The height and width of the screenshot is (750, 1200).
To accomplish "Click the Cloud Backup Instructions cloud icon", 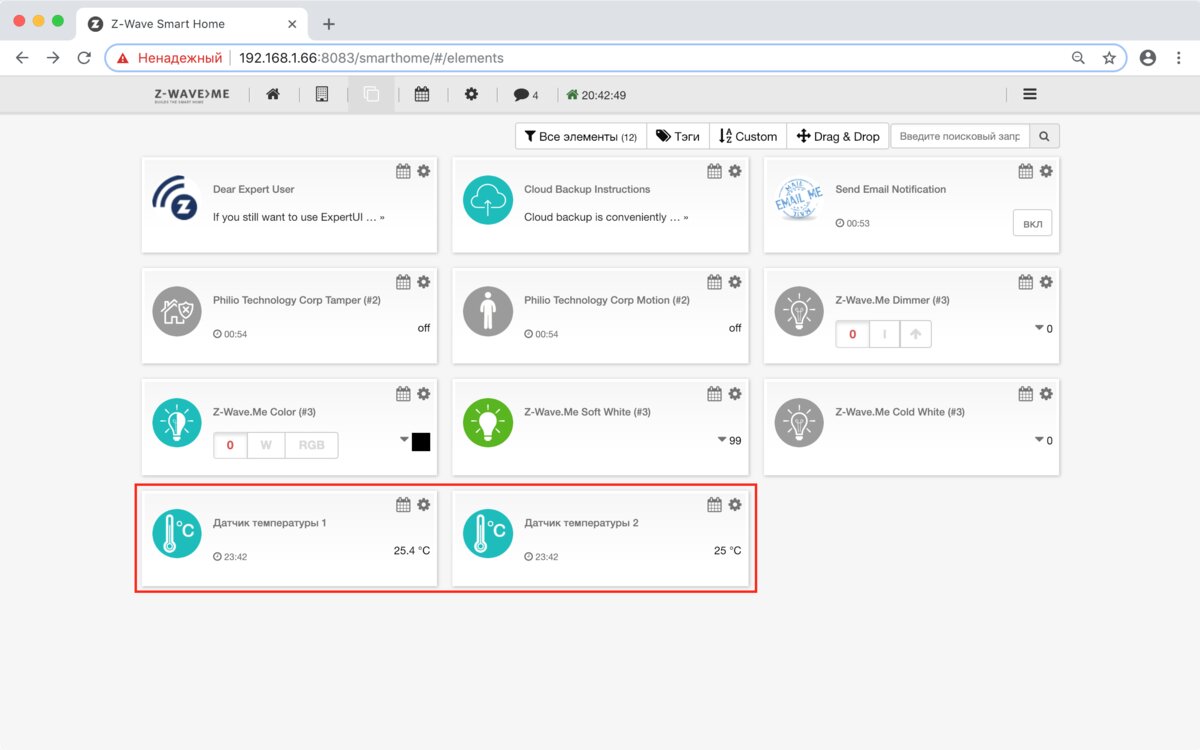I will point(487,202).
